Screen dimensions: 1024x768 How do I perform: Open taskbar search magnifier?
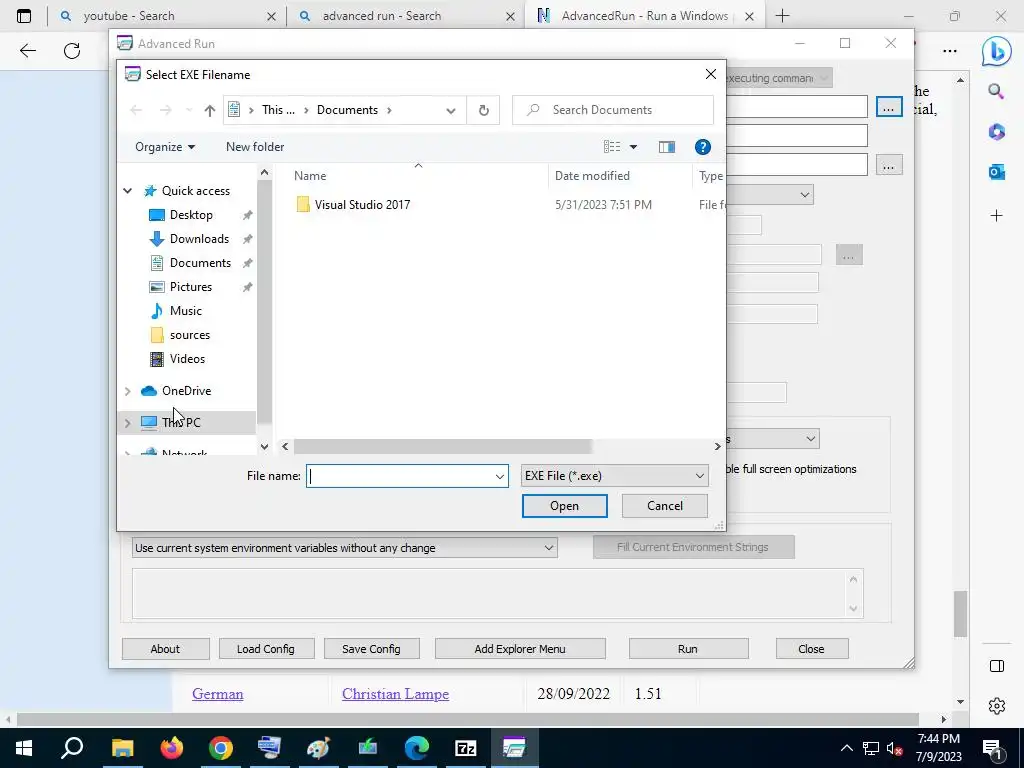[72, 748]
